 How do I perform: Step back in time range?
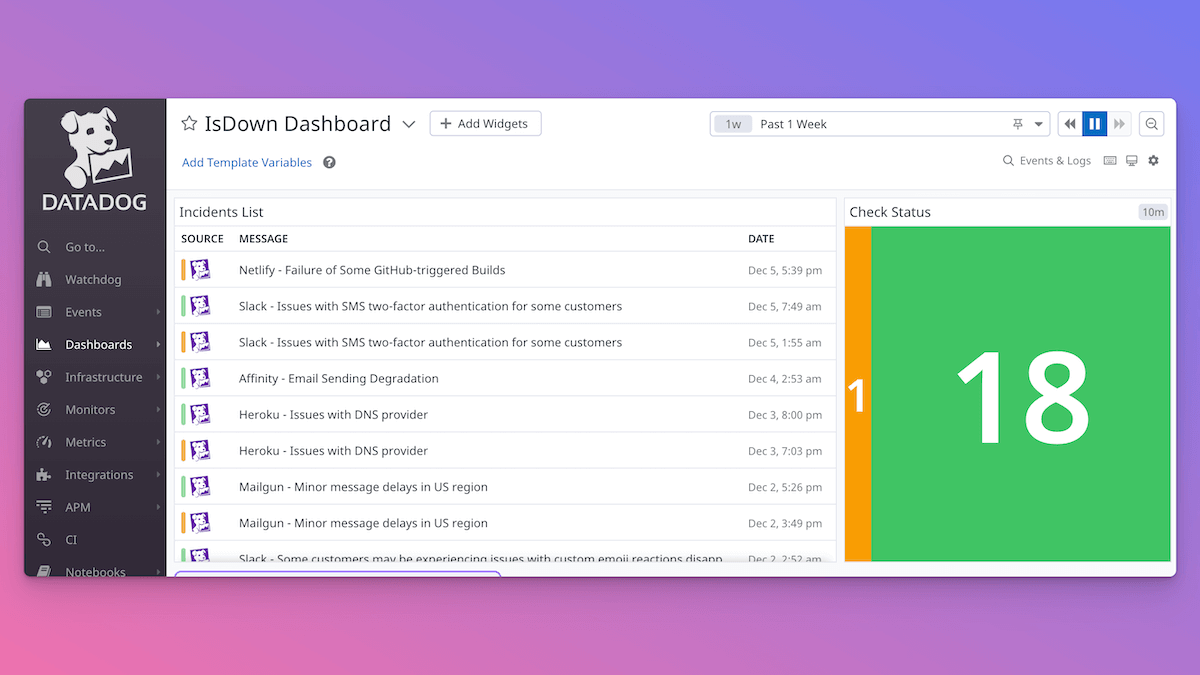point(1070,124)
